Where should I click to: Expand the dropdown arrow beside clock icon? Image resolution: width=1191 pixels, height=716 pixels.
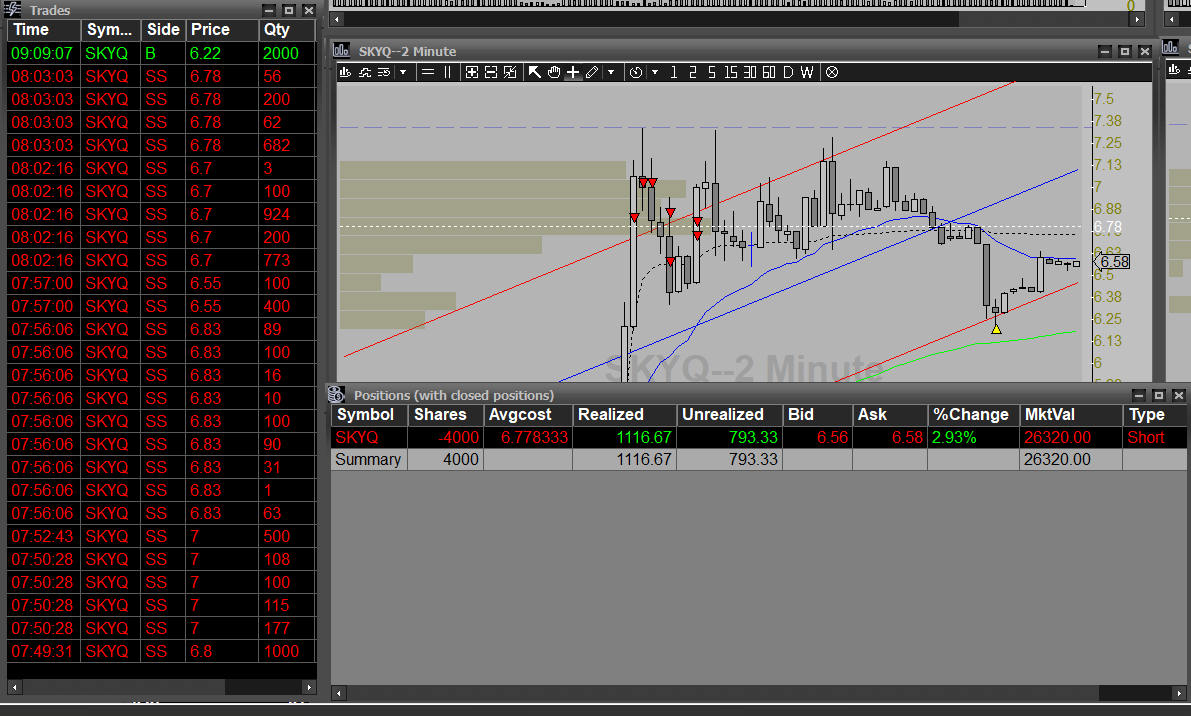[x=655, y=72]
